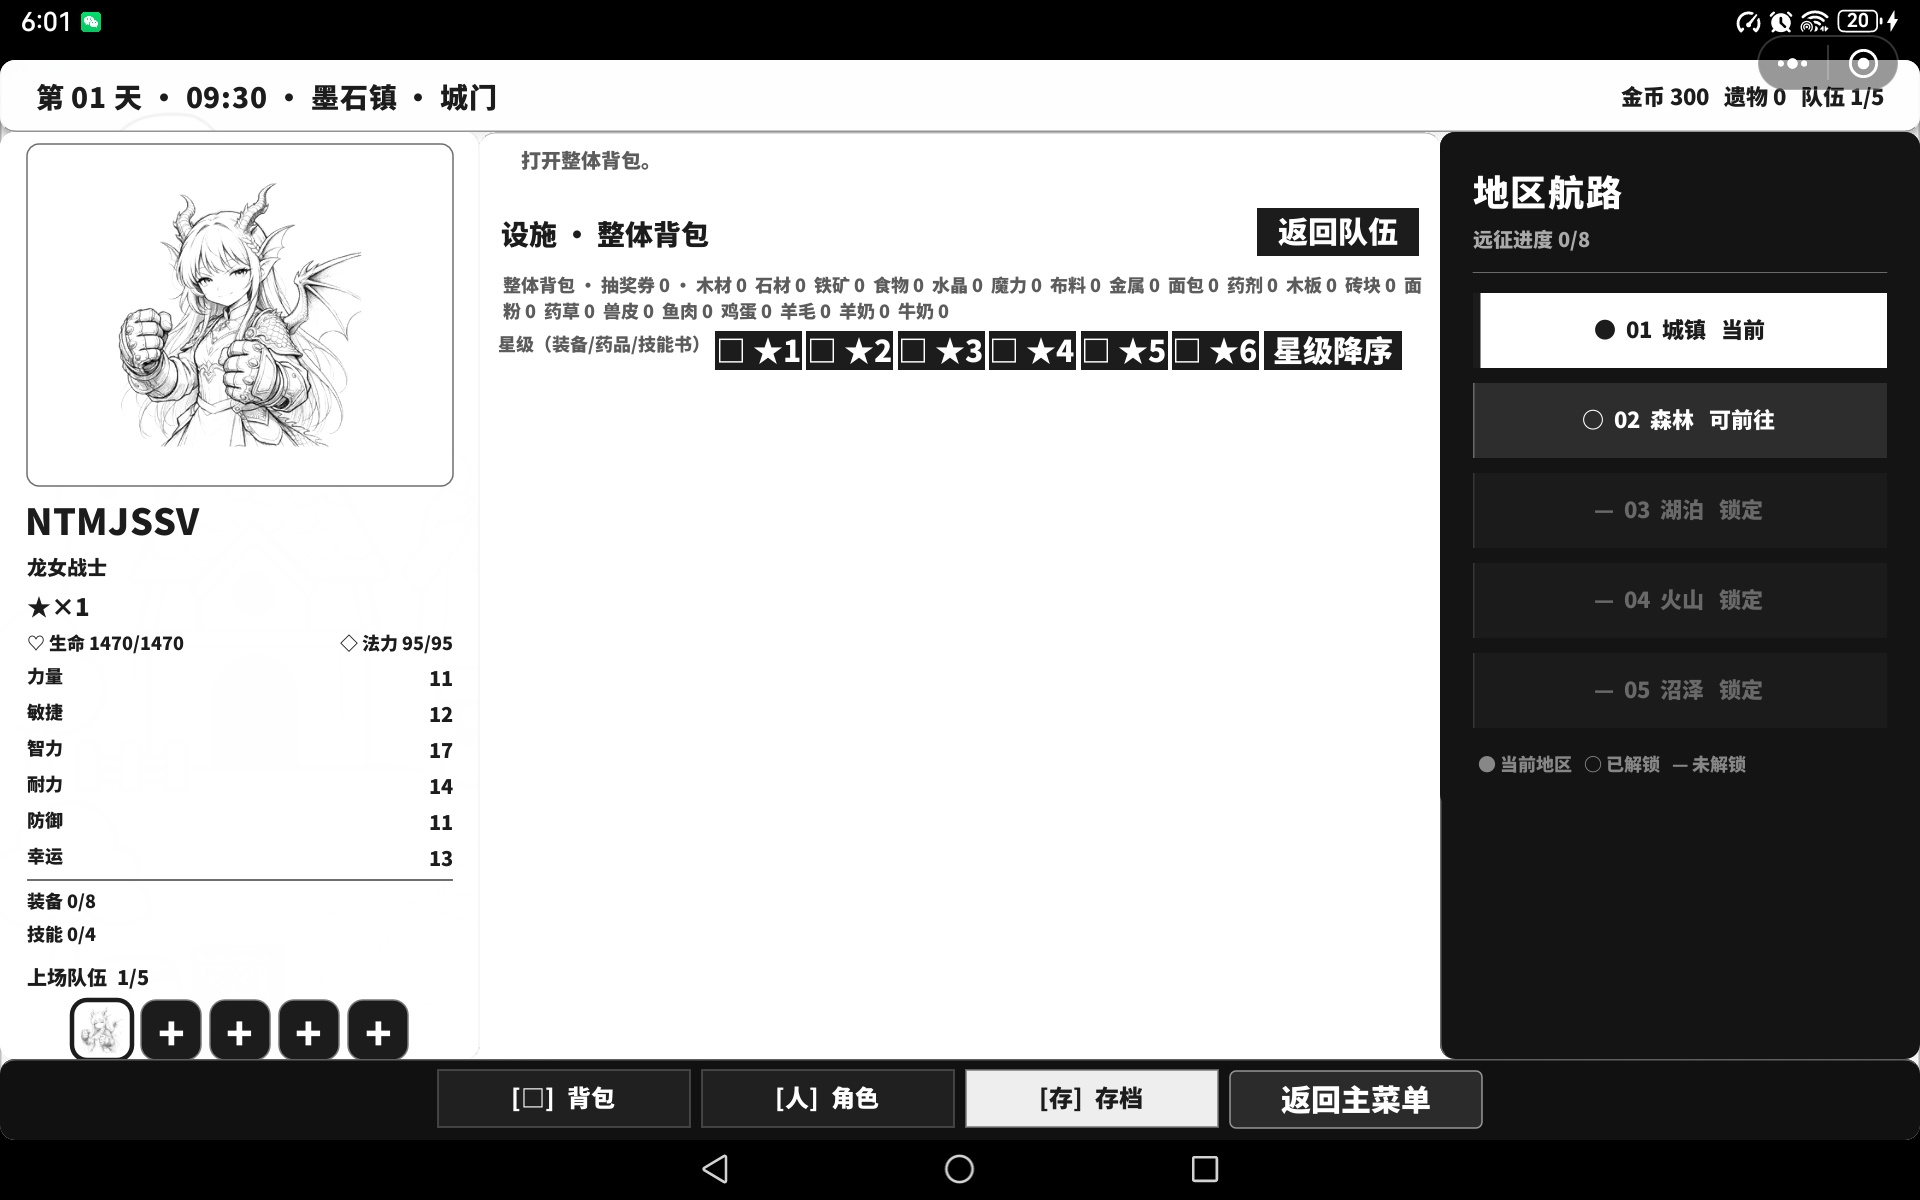Click the 金币 300 gold counter
Image resolution: width=1920 pixels, height=1200 pixels.
click(1665, 97)
